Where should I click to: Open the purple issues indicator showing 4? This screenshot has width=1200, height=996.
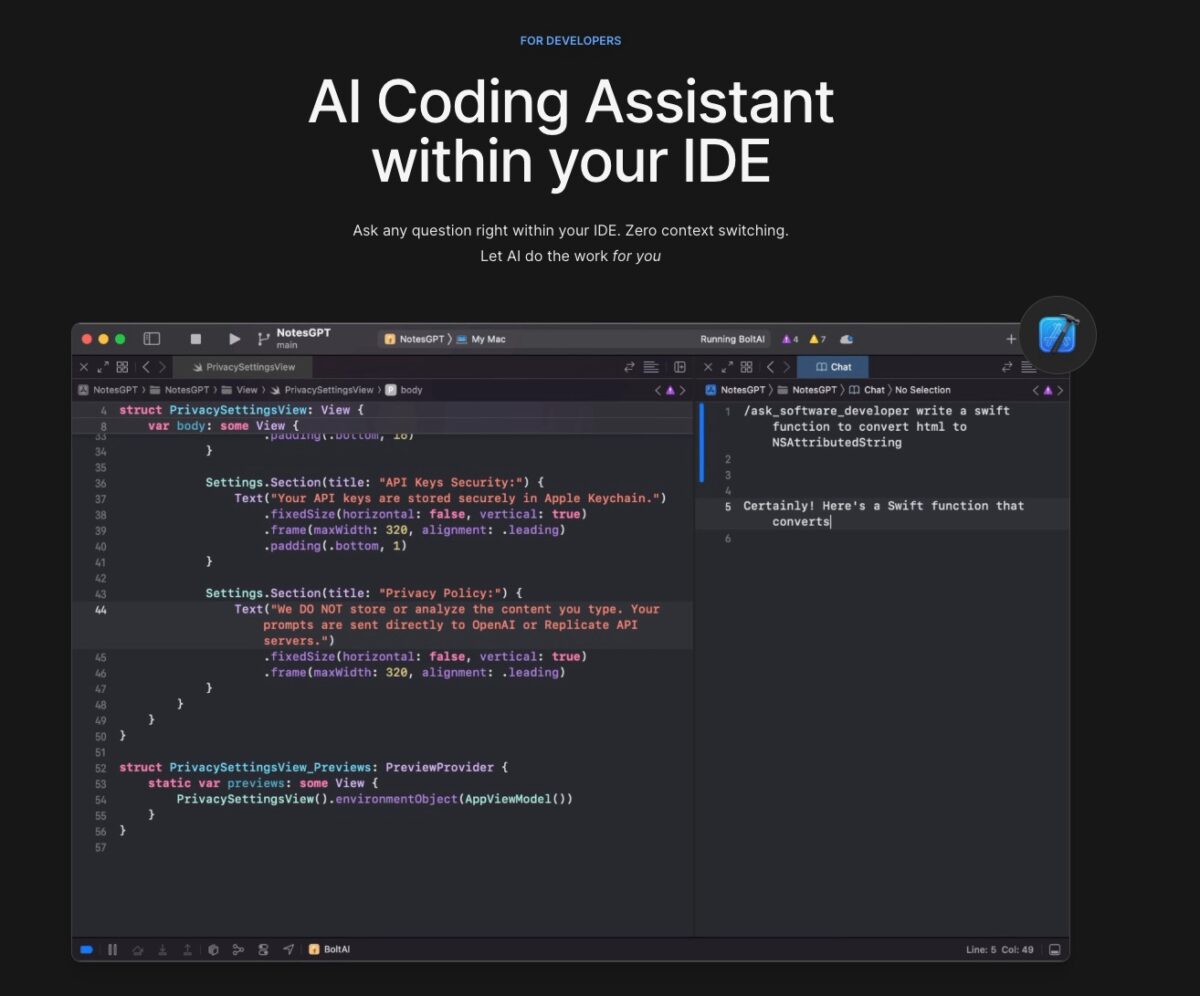pos(789,340)
